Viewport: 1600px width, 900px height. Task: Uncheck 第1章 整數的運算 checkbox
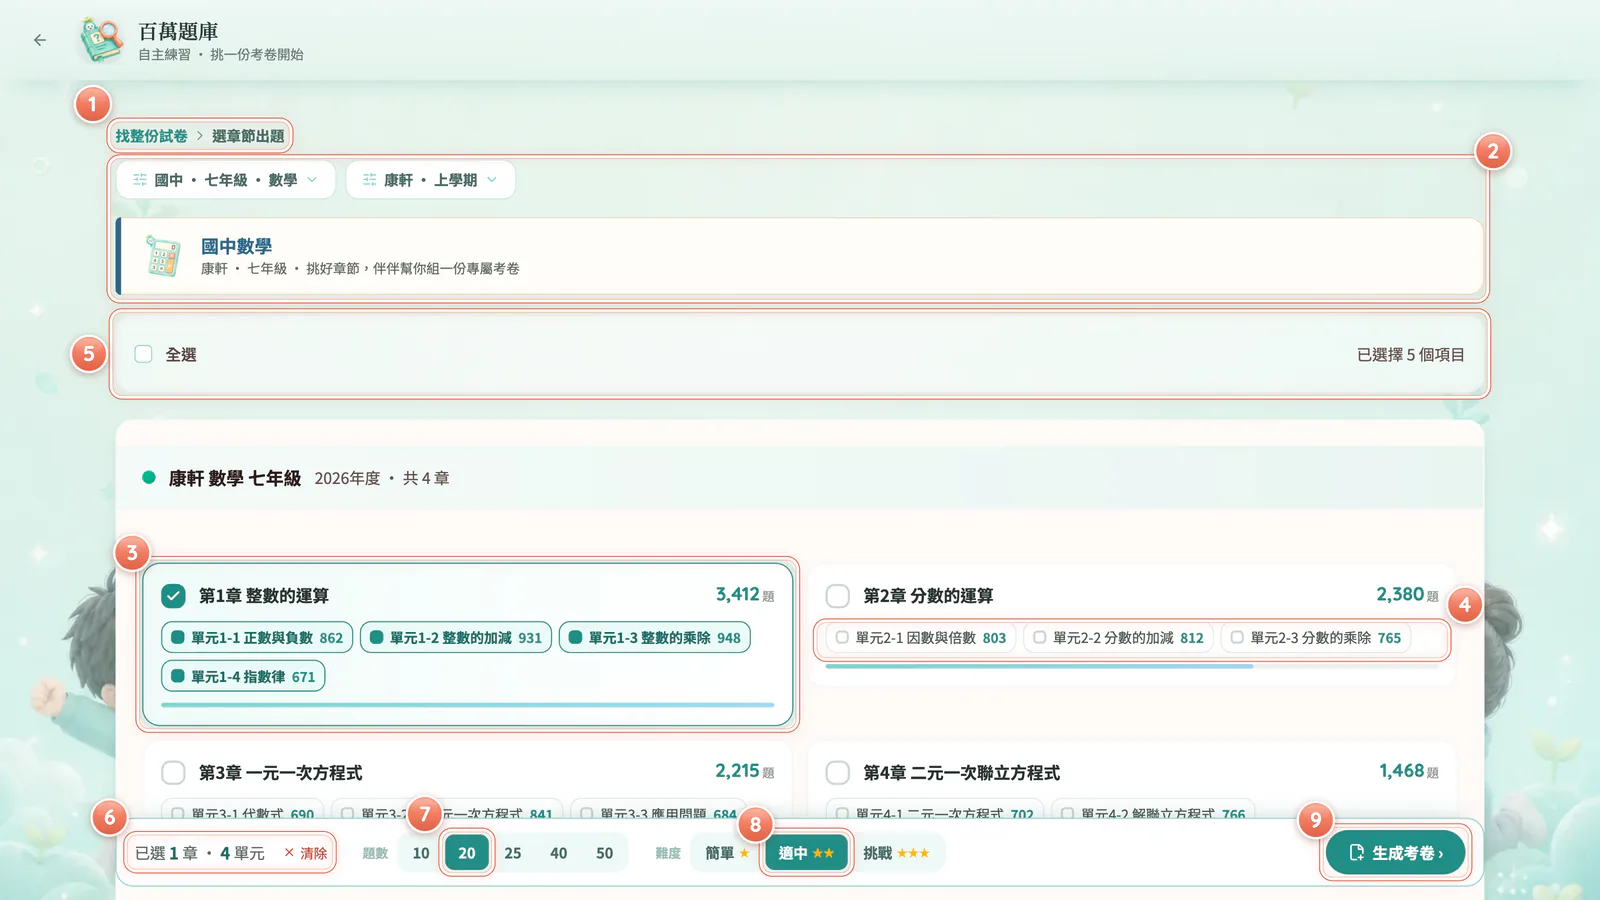(x=173, y=596)
